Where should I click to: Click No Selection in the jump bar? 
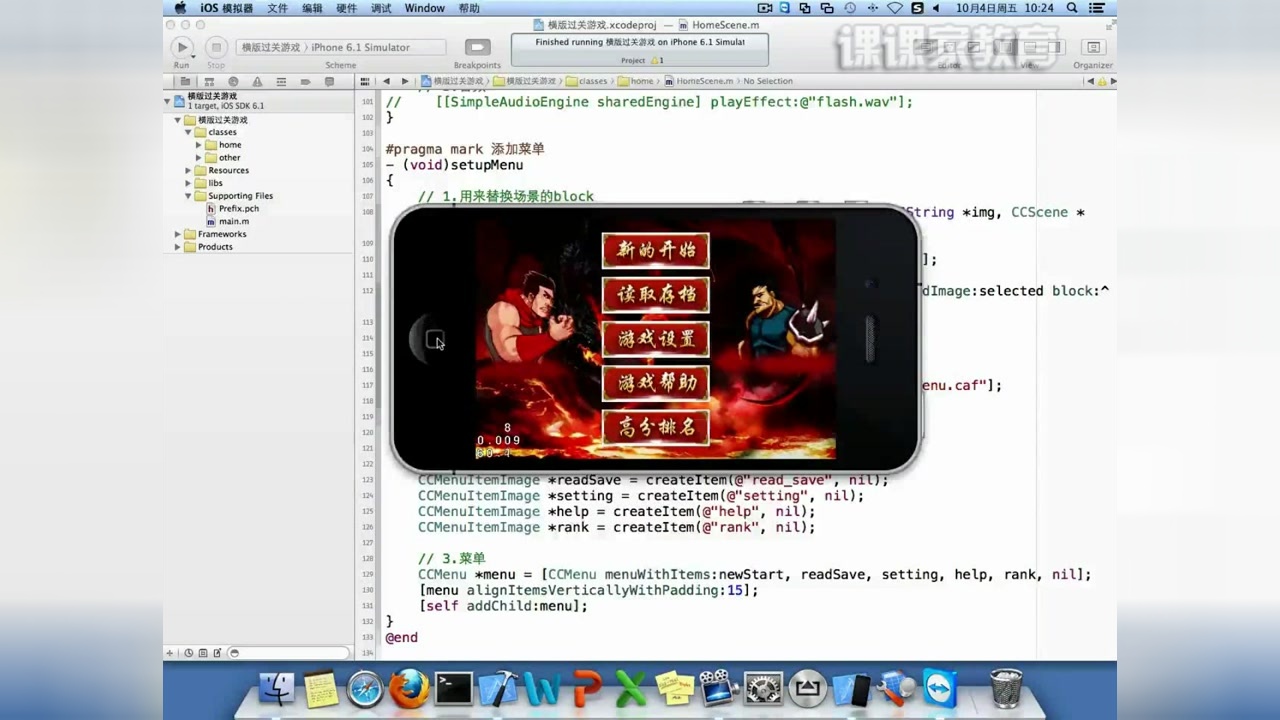tap(768, 81)
